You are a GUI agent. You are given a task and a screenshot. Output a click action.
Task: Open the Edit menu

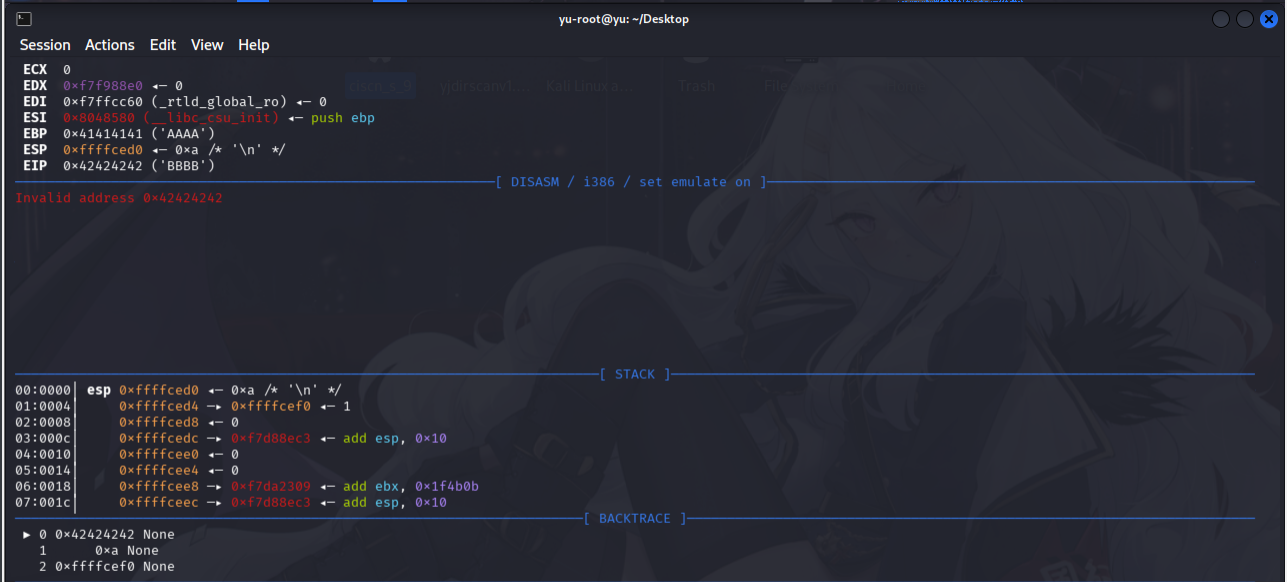[163, 45]
